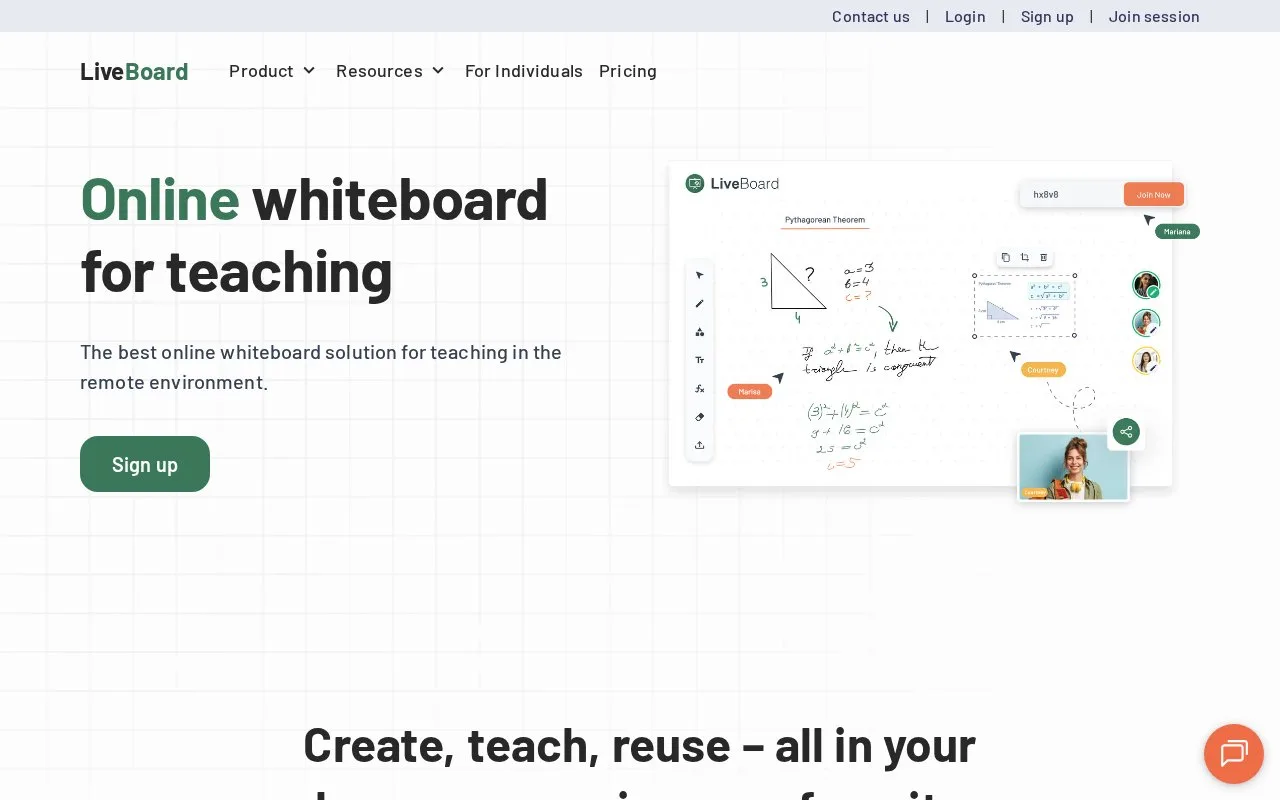Open the formula (fx) tool
Image resolution: width=1280 pixels, height=800 pixels.
tap(700, 389)
